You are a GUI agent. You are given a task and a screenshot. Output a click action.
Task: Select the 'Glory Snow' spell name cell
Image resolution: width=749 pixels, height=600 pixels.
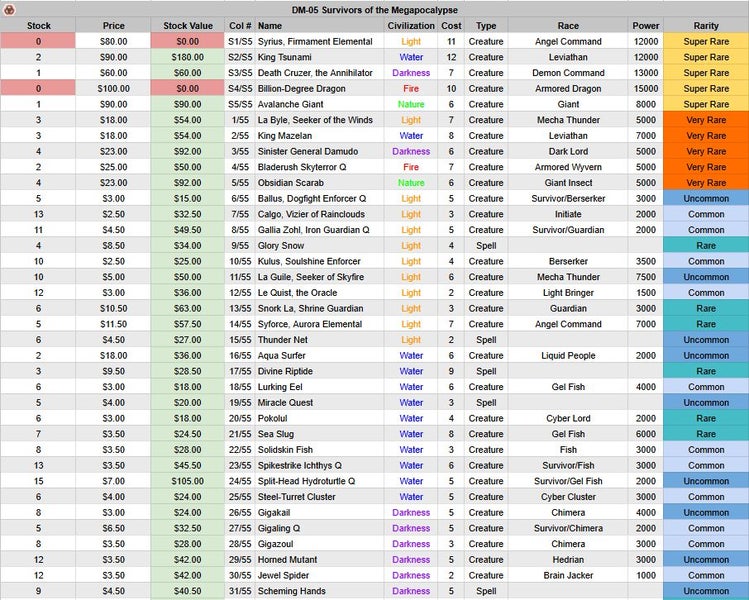point(320,246)
